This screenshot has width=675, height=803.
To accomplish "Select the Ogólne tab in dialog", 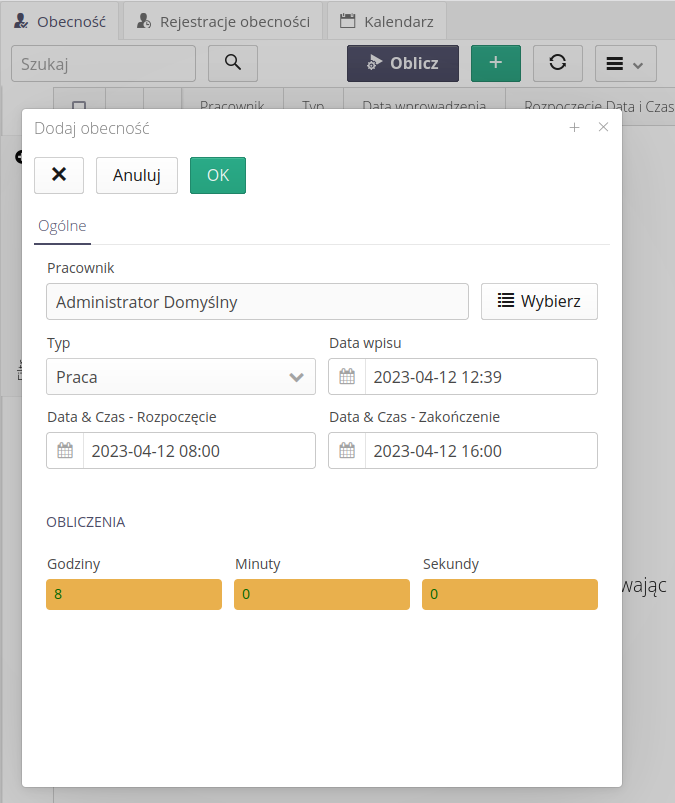I will [62, 226].
